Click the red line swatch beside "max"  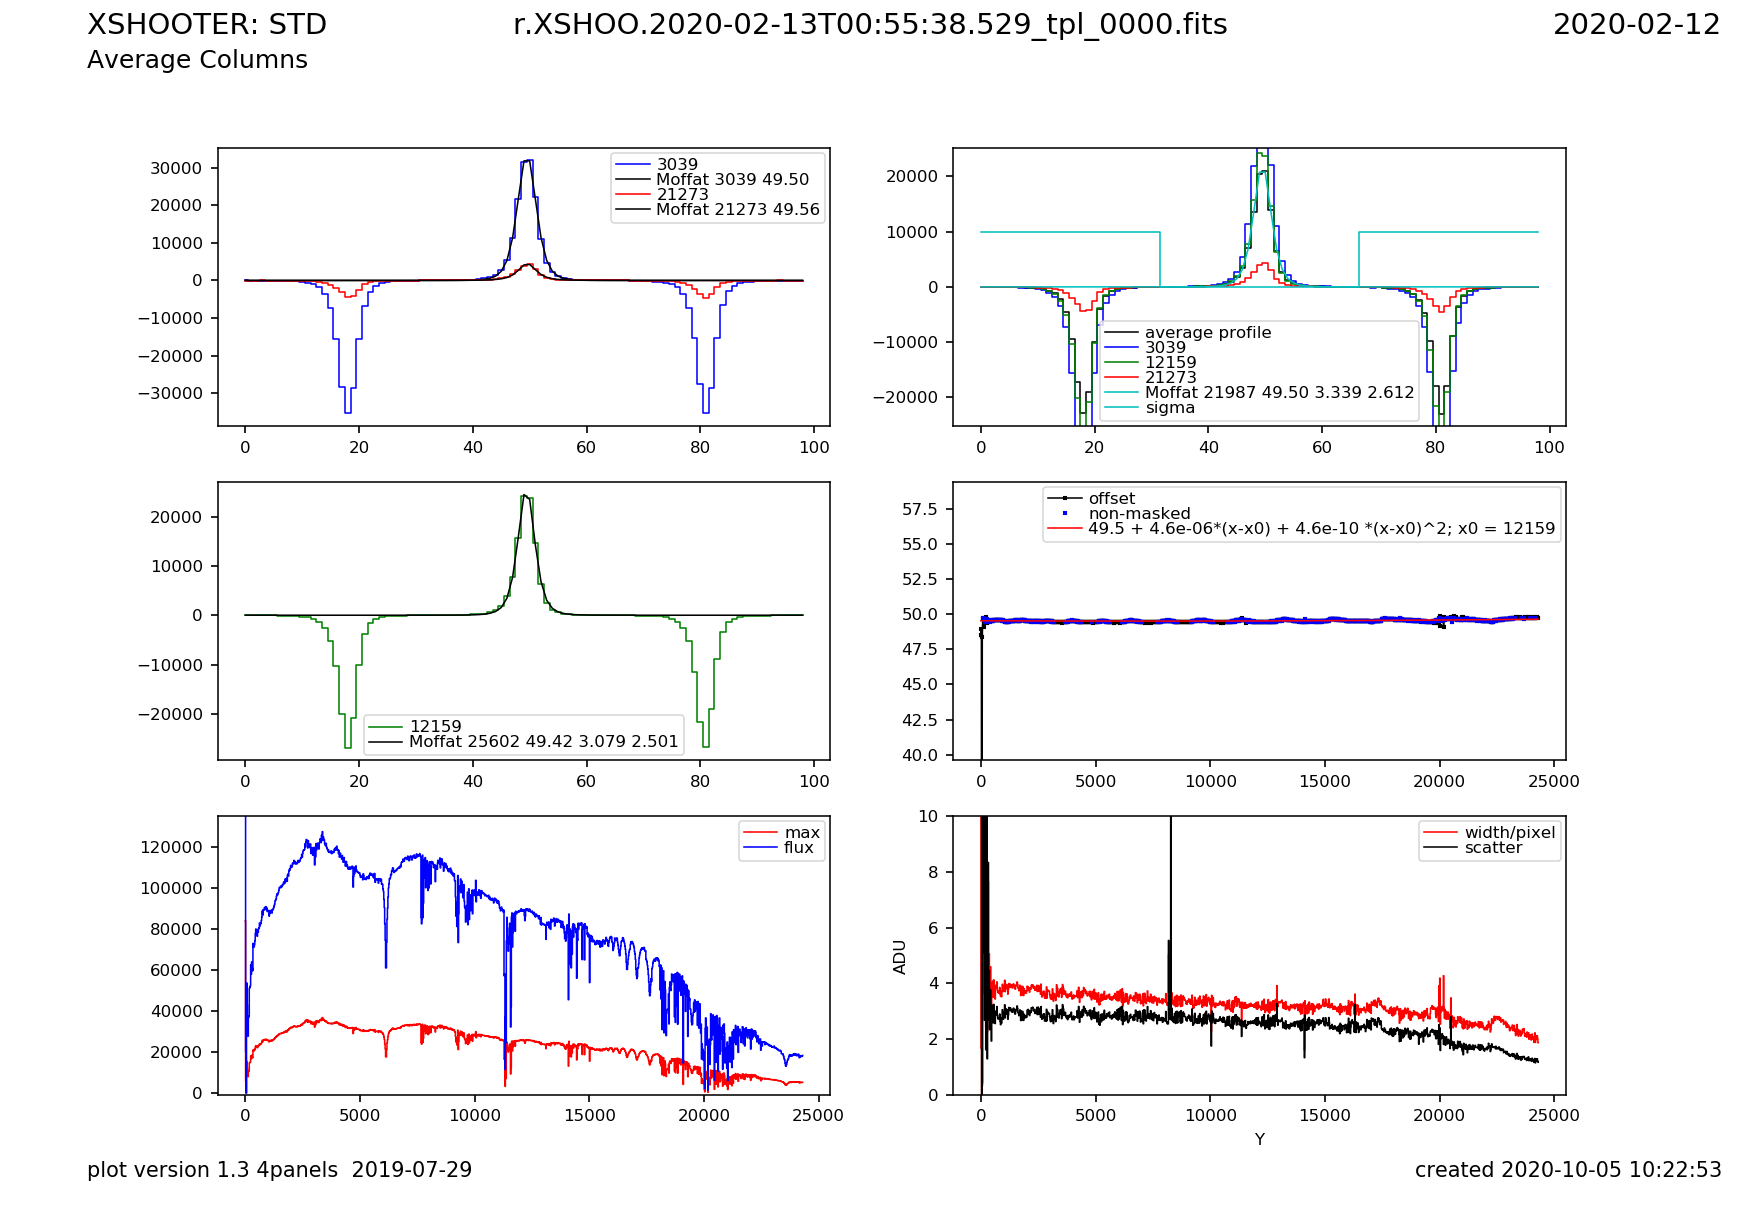click(760, 833)
